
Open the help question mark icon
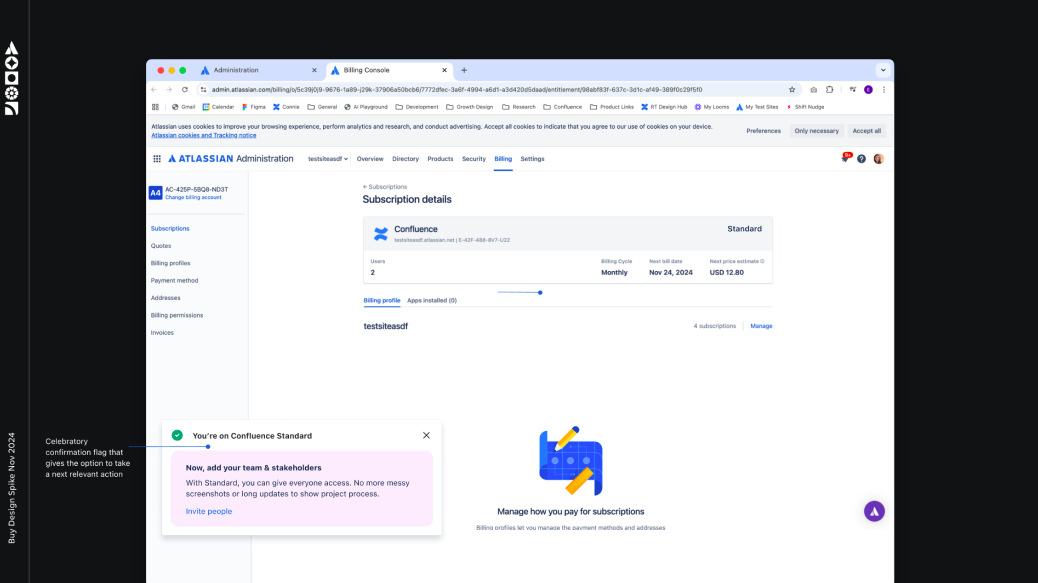click(x=861, y=159)
